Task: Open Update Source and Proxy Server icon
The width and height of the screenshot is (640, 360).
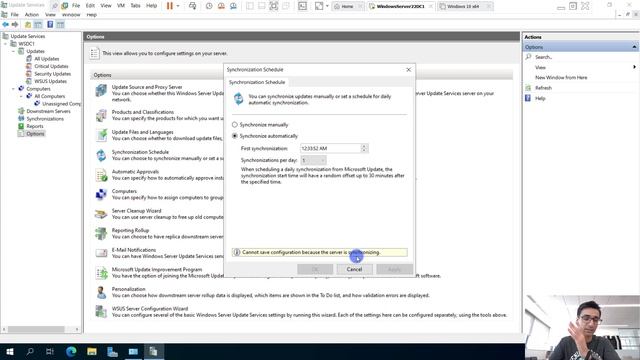Action: click(101, 91)
